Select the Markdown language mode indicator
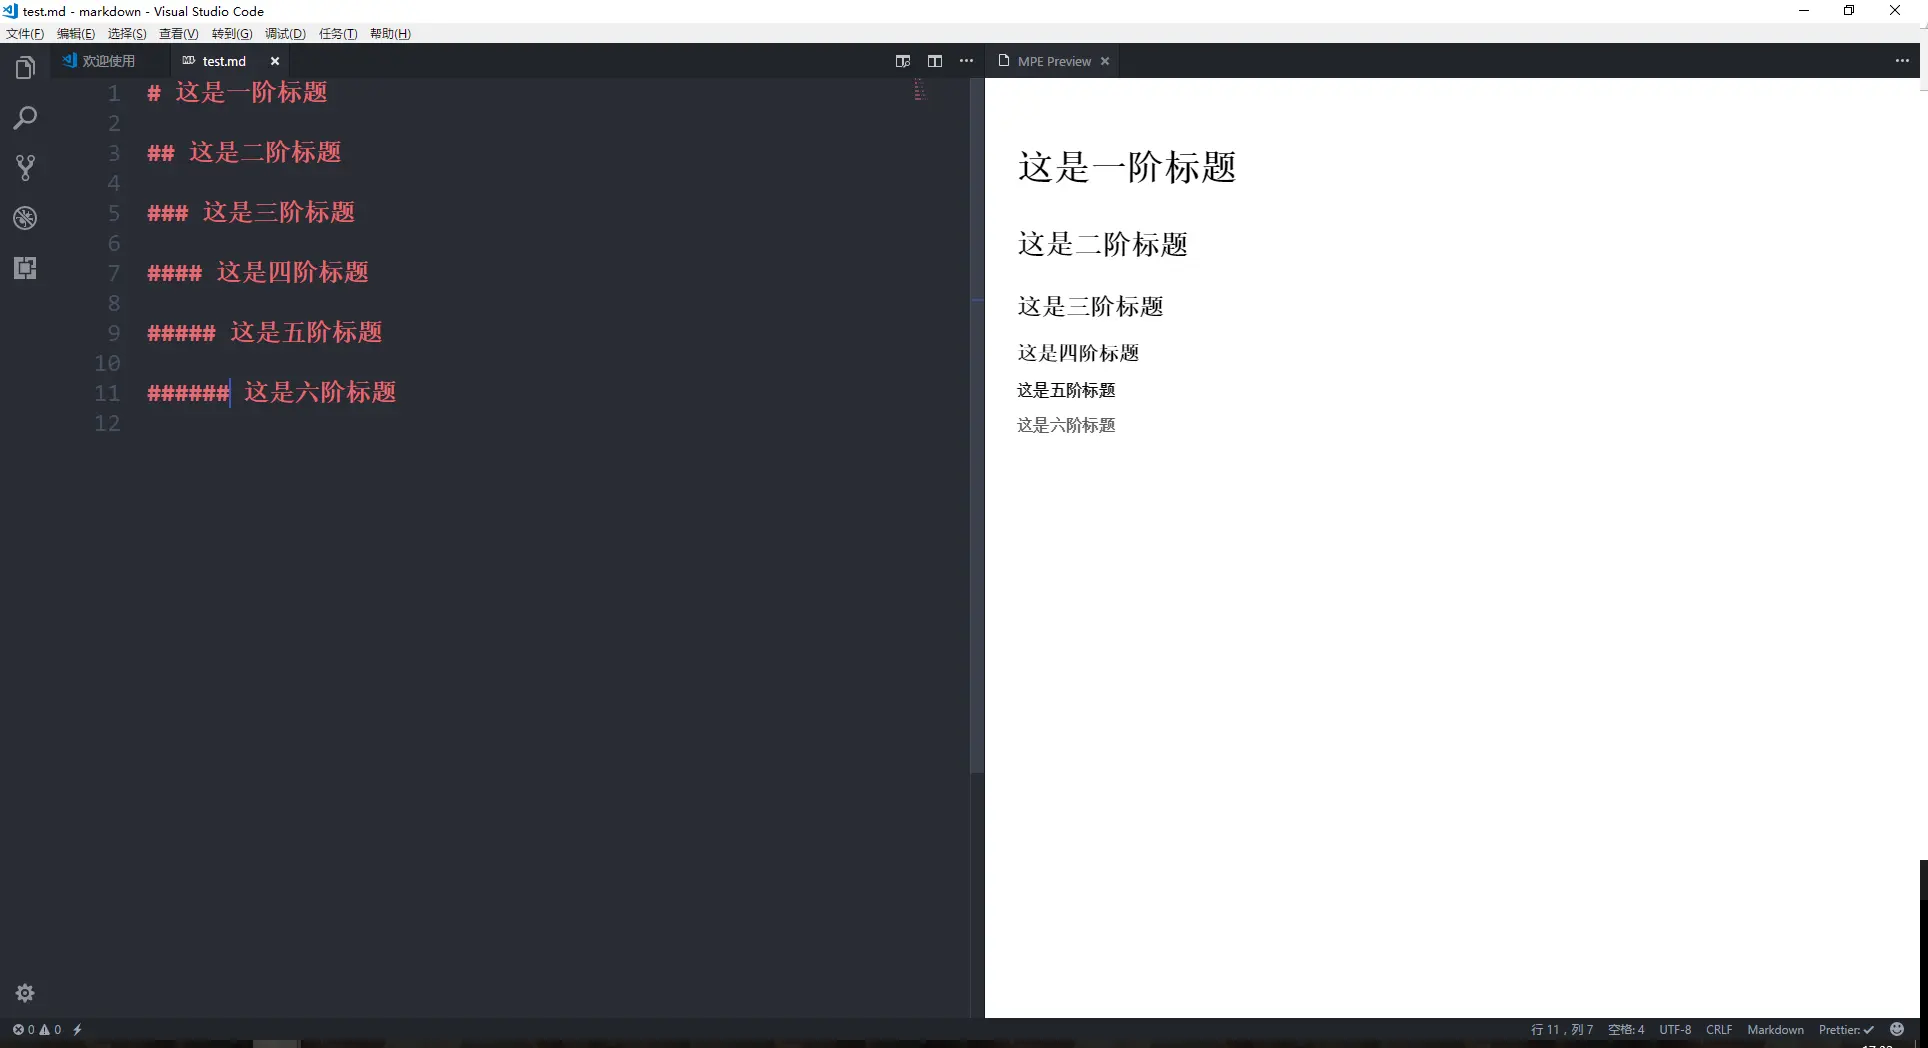This screenshot has height=1048, width=1928. pos(1775,1030)
